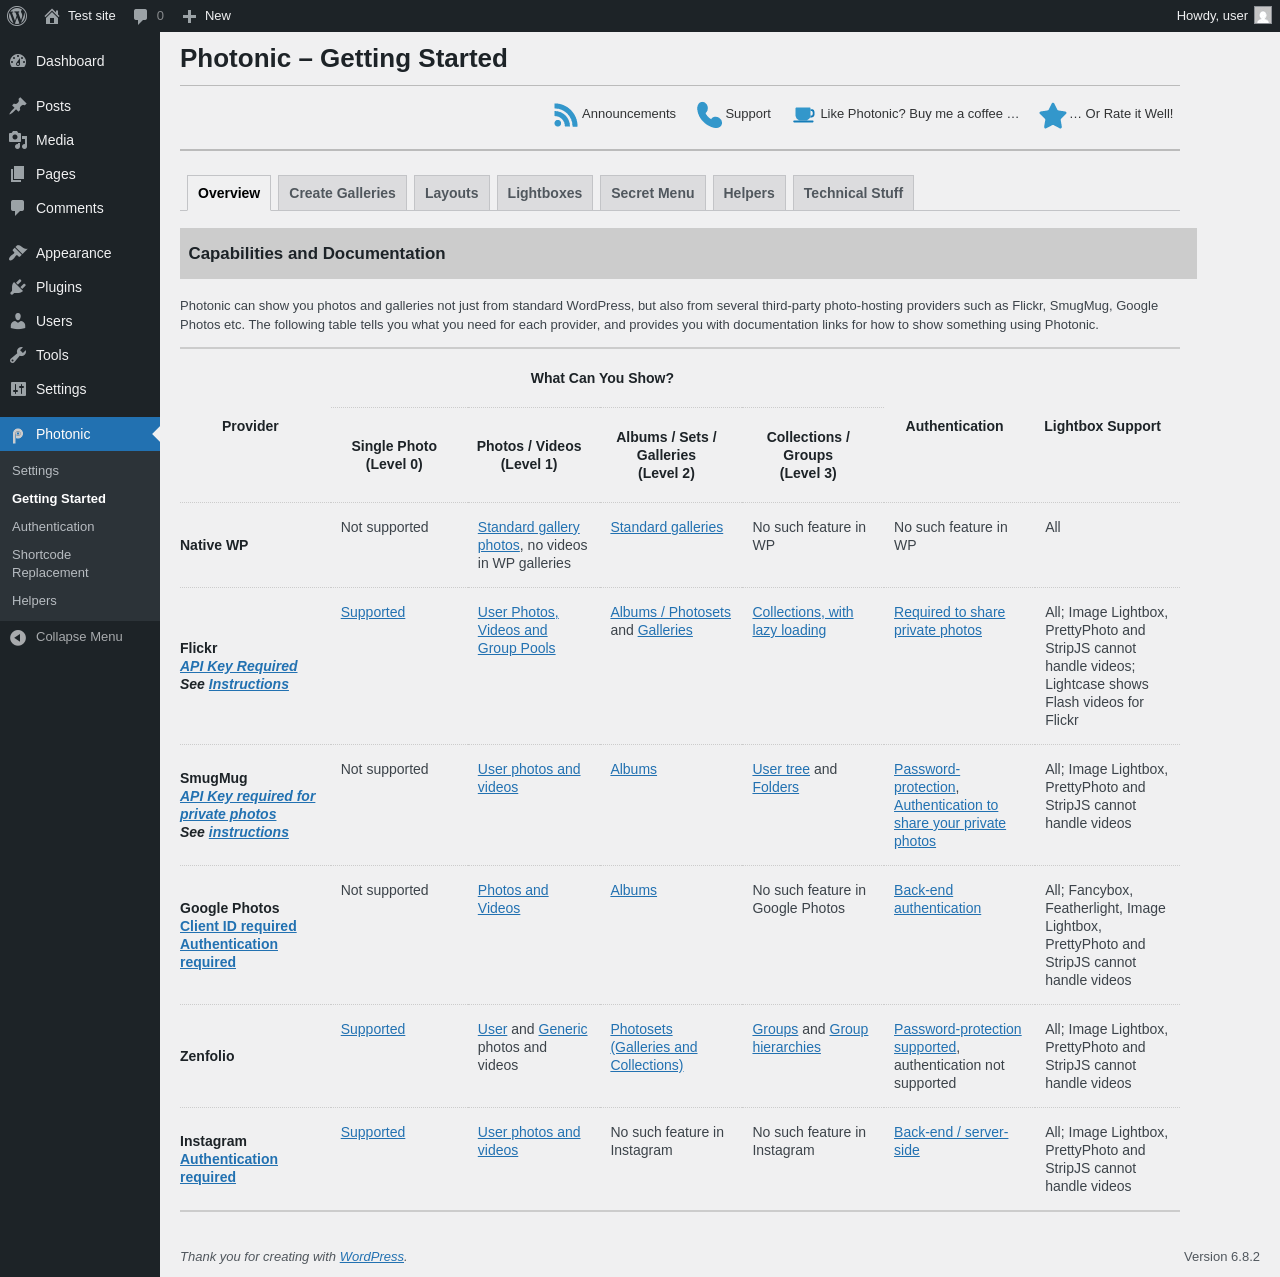The width and height of the screenshot is (1280, 1277).
Task: Open Flickr Galleries link
Action: [665, 630]
